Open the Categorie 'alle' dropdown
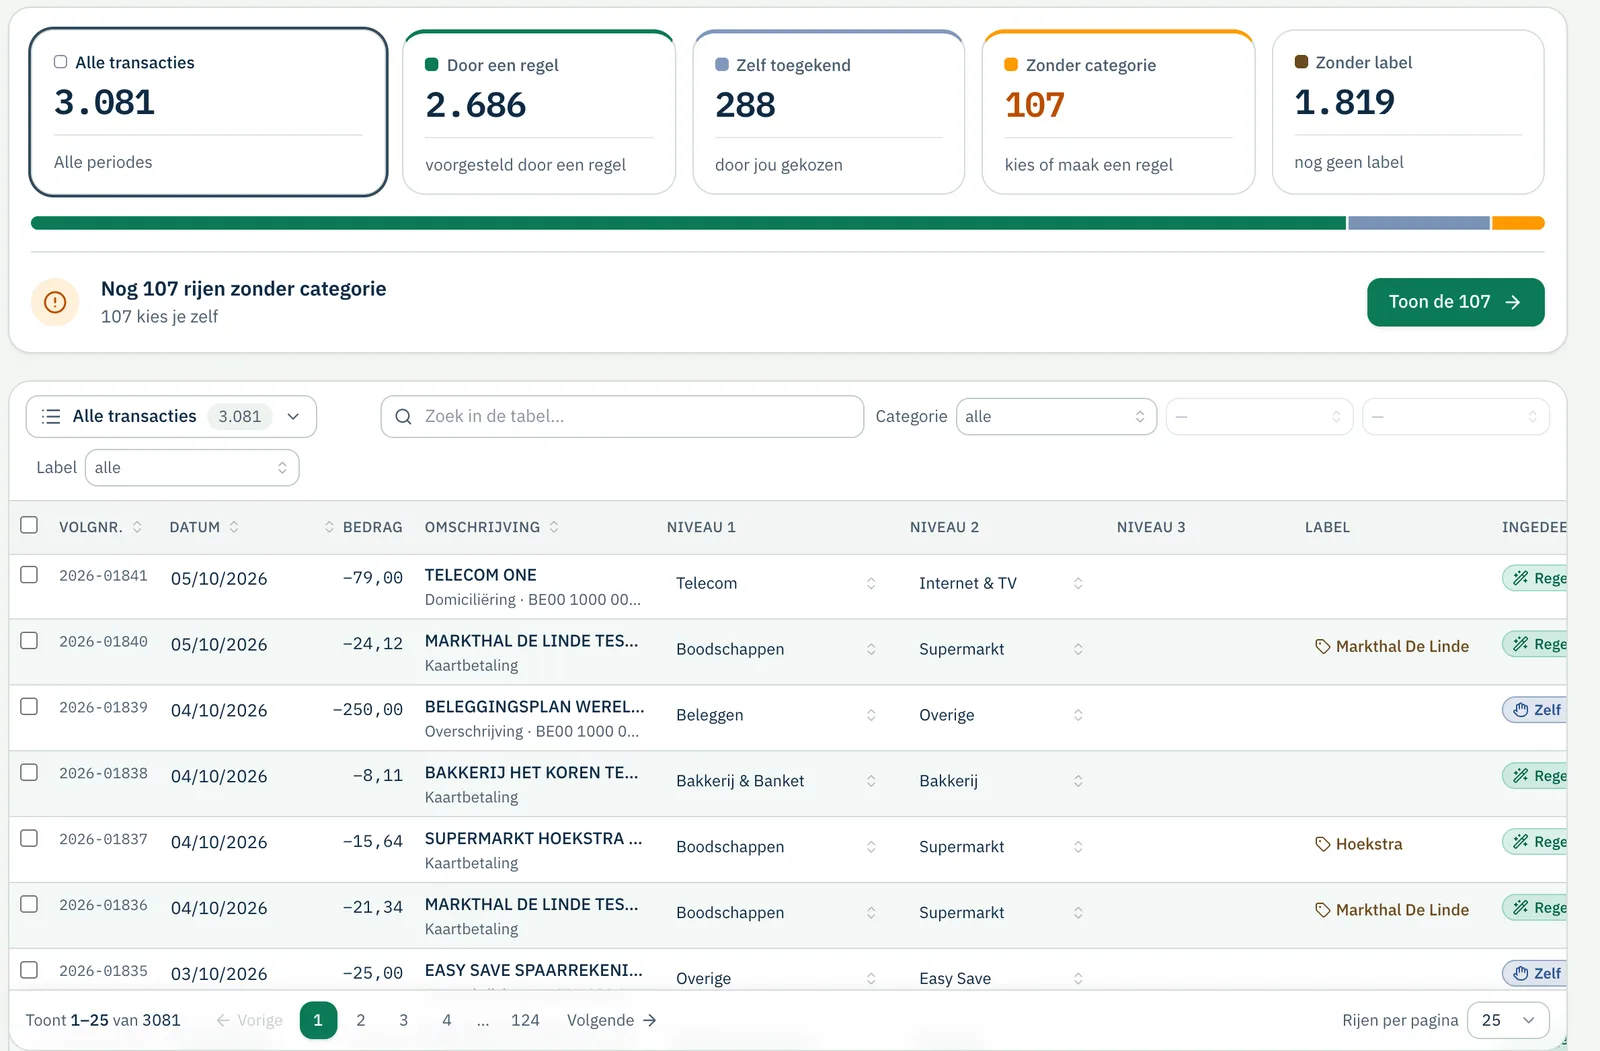 click(x=1056, y=417)
